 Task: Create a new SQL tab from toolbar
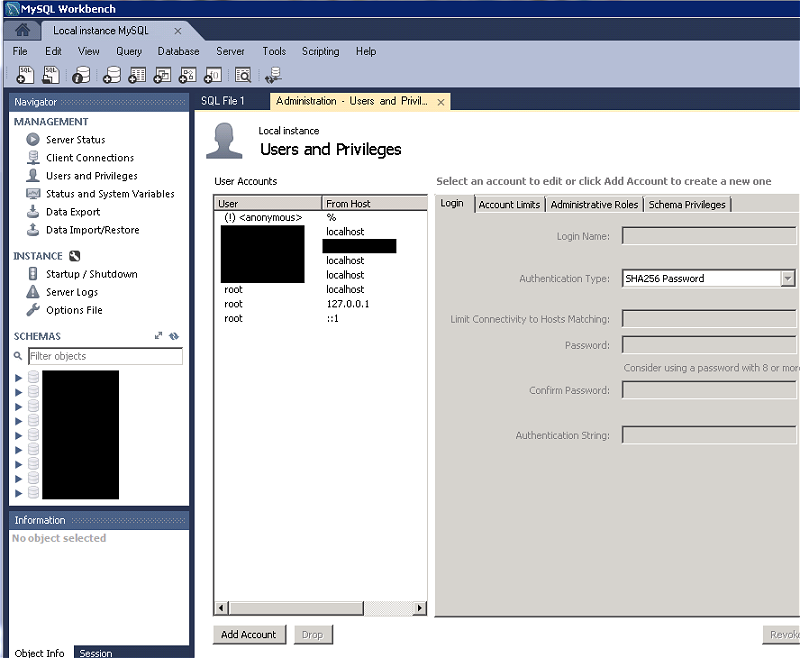(25, 75)
